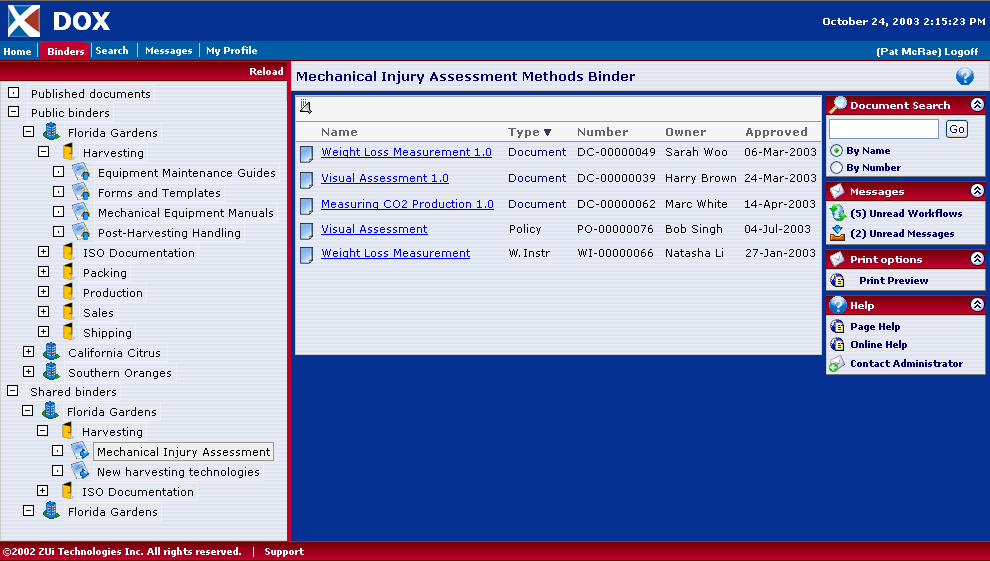The width and height of the screenshot is (990, 561).
Task: Open (5) Unread Workflows link
Action: (906, 213)
